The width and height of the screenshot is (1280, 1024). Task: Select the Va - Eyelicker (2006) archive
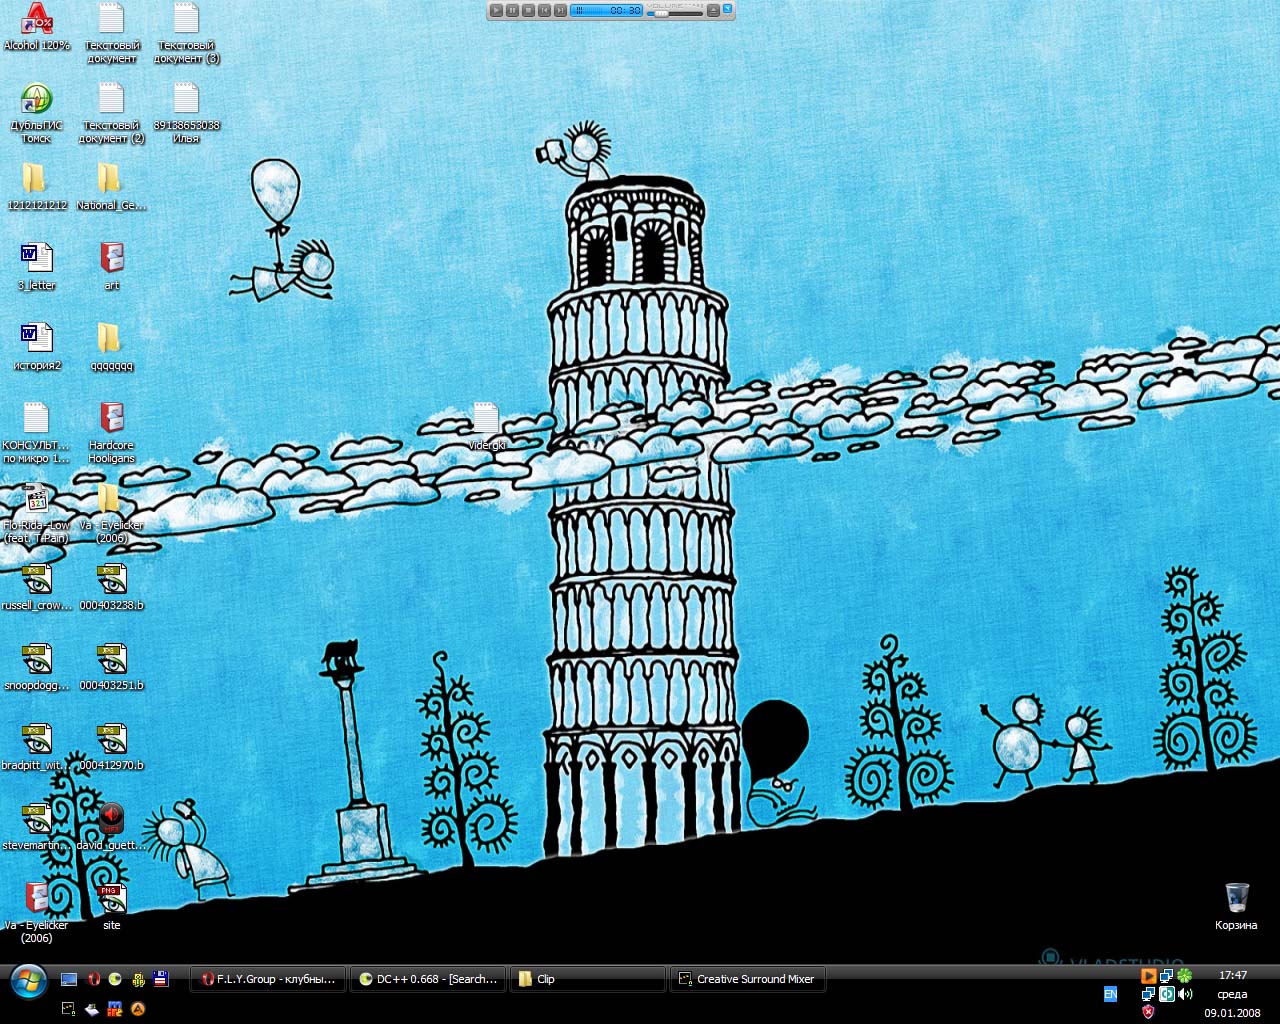(x=37, y=913)
